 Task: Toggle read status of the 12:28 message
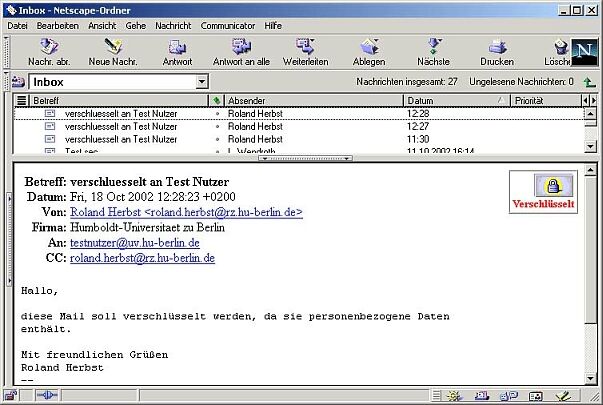[217, 114]
